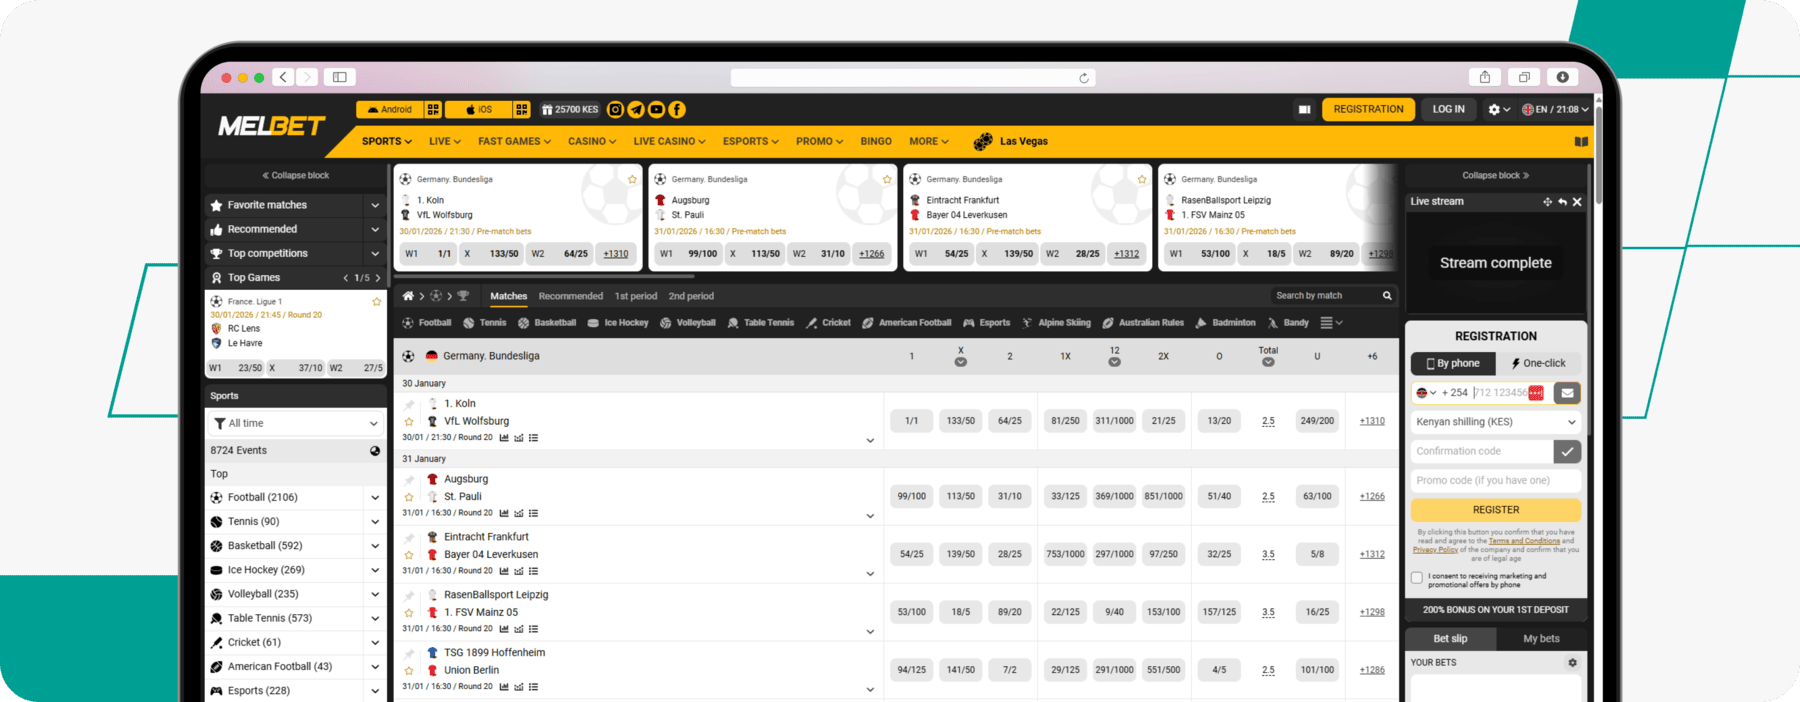This screenshot has height=702, width=1800.
Task: Open Melbet's Telegram channel icon
Action: coord(636,110)
